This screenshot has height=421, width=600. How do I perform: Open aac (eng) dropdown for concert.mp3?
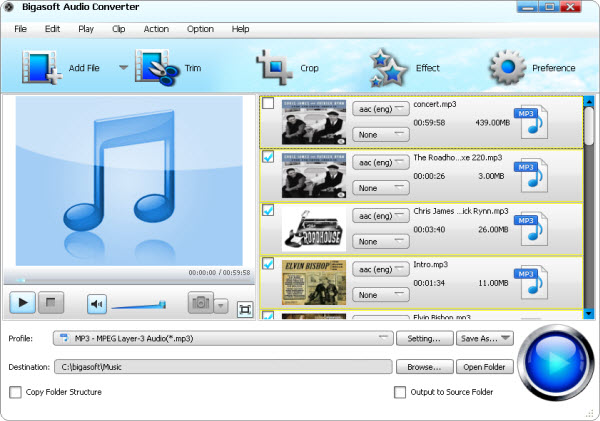tap(381, 109)
